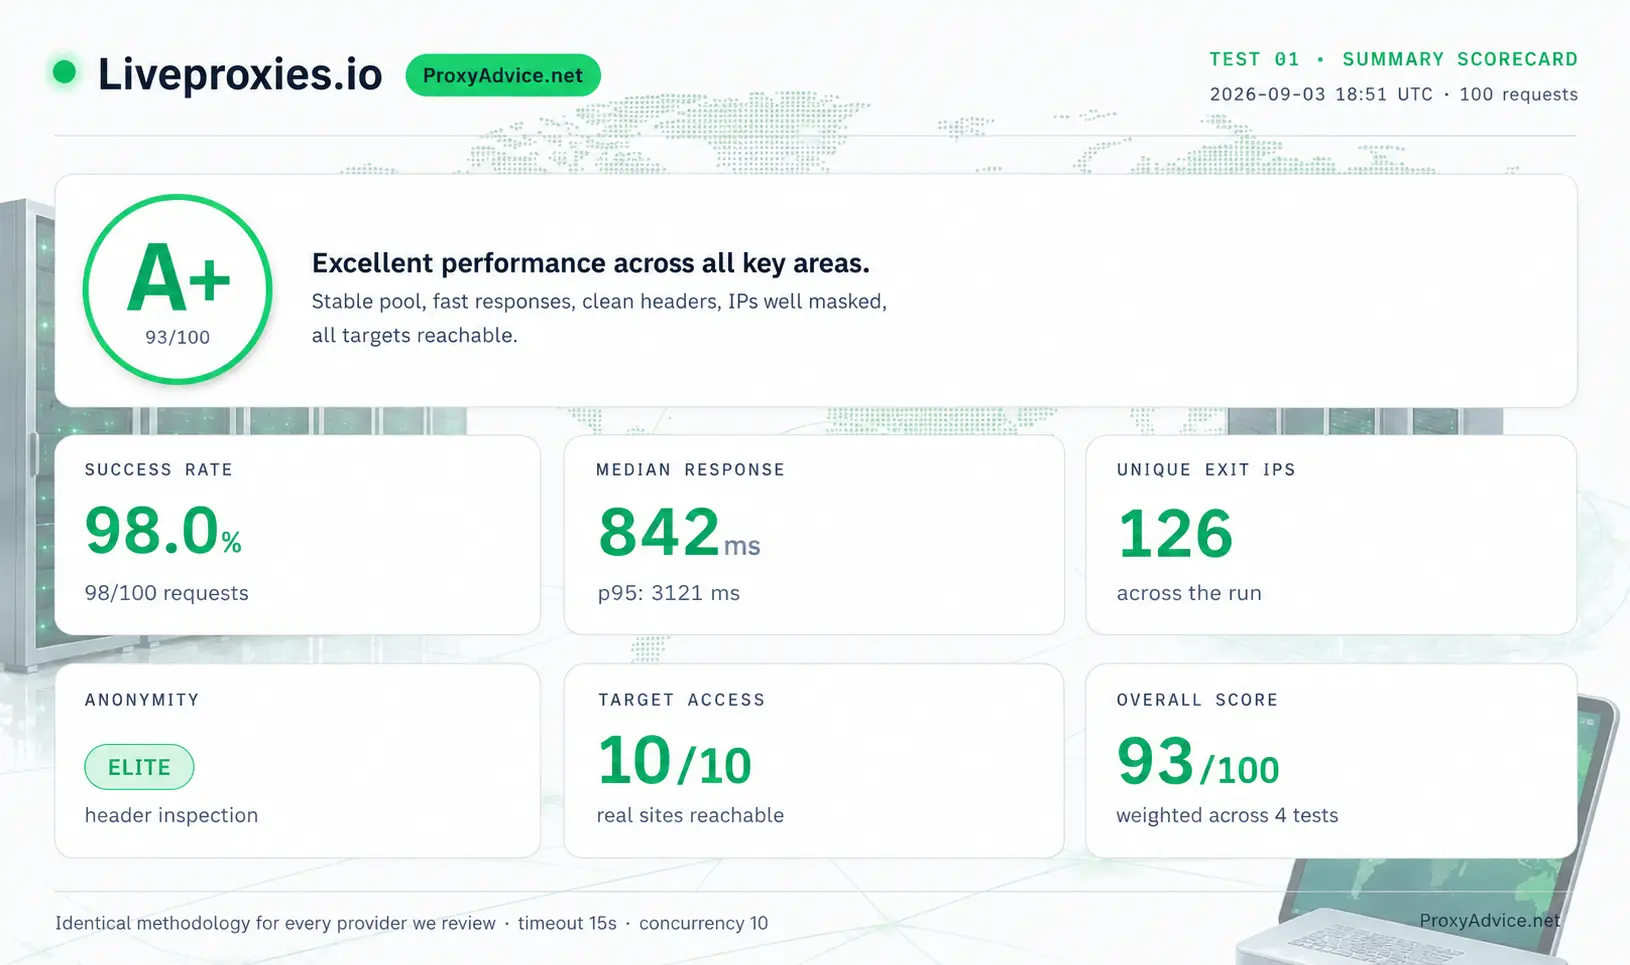The height and width of the screenshot is (965, 1630).
Task: Click the '98/100 requests' caption
Action: coord(167,593)
